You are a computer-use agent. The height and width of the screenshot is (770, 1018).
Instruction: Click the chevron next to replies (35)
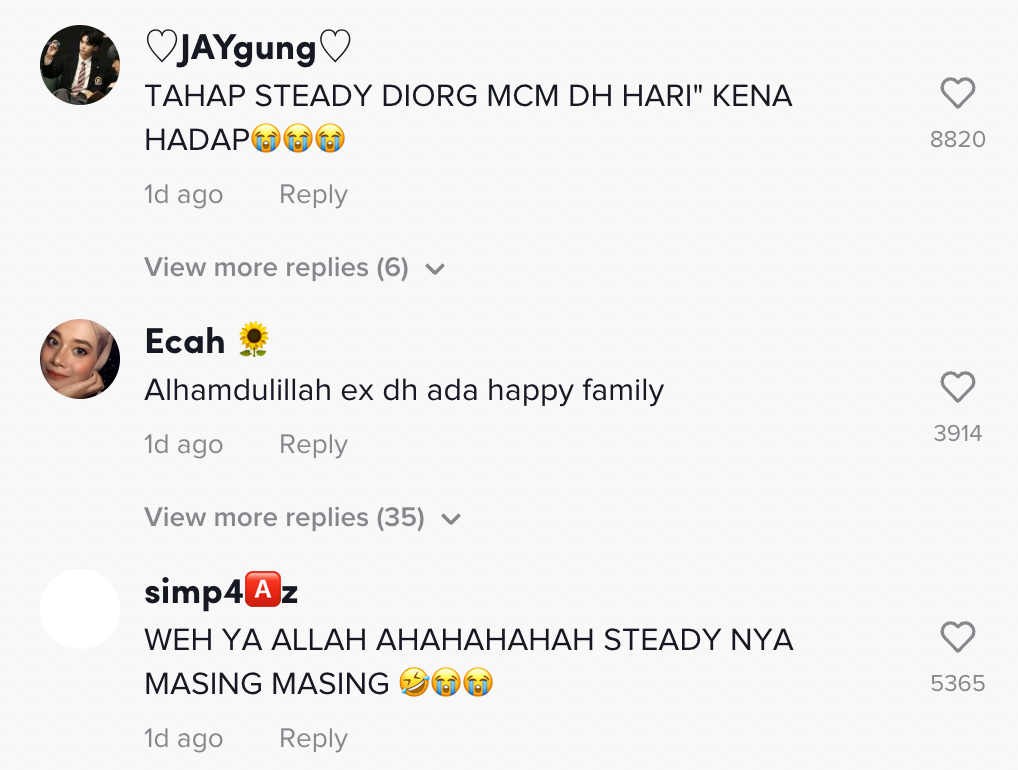tap(451, 519)
